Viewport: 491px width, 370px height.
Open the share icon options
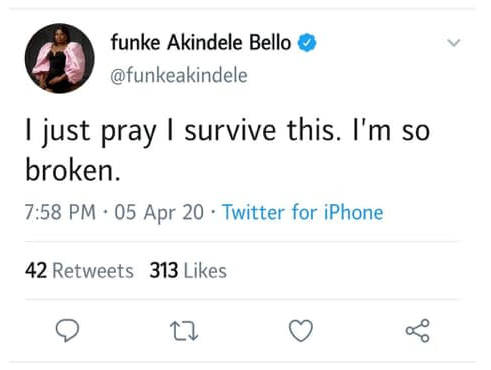click(x=418, y=330)
